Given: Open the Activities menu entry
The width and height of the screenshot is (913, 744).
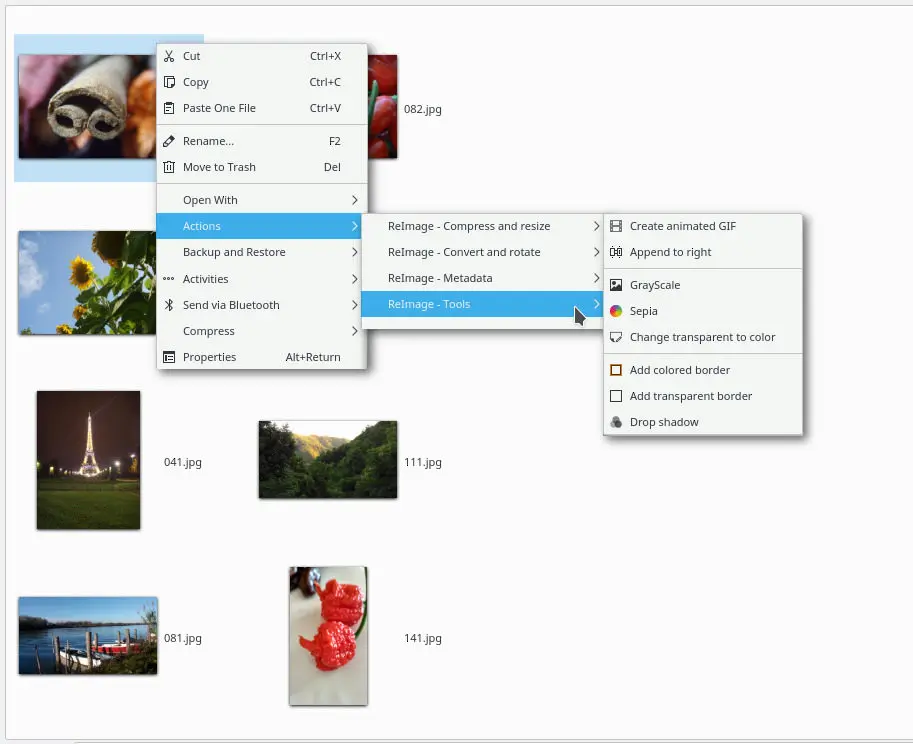Looking at the screenshot, I should click(x=261, y=279).
